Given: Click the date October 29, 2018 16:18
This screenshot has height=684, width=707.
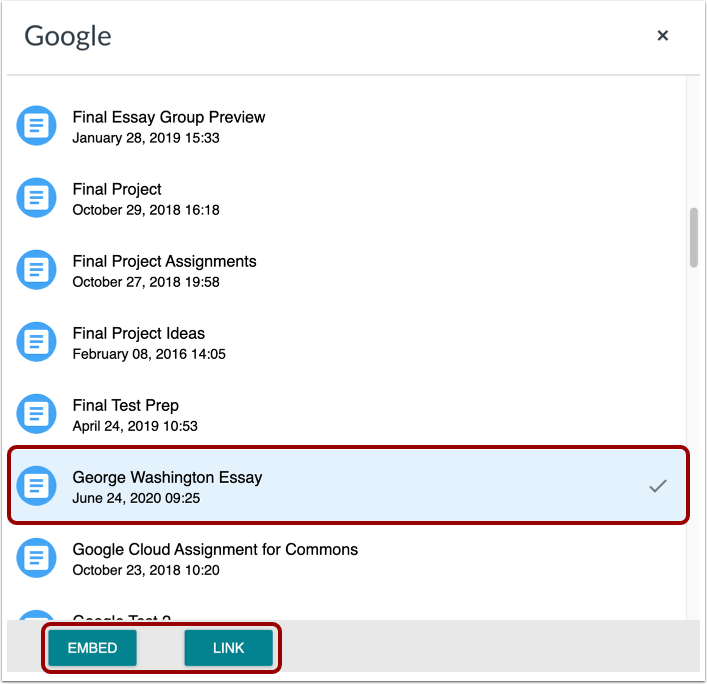Looking at the screenshot, I should point(146,210).
